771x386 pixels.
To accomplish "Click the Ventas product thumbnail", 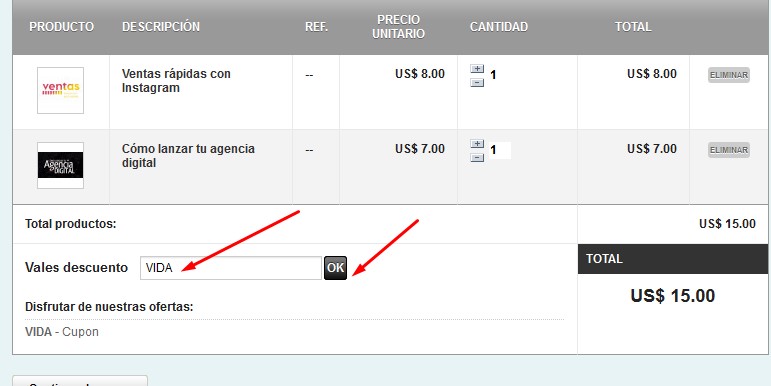I will click(60, 90).
